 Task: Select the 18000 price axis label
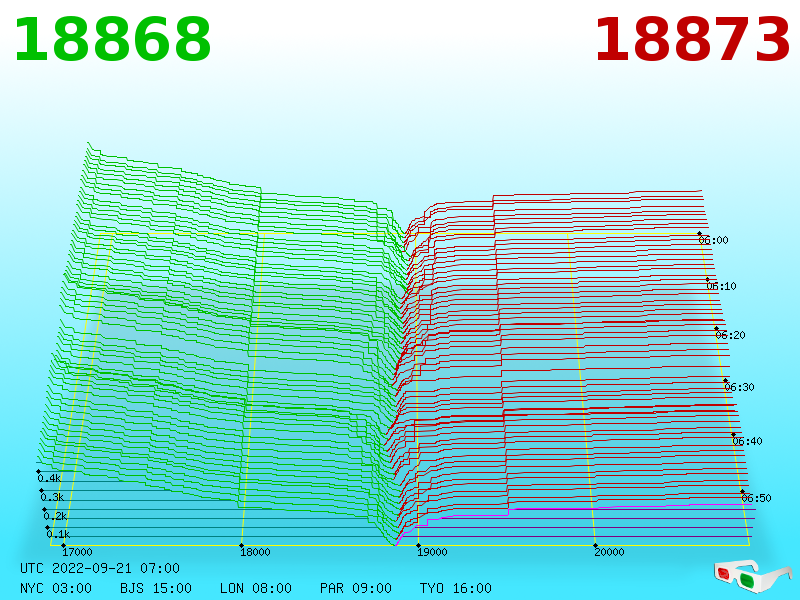point(255,552)
